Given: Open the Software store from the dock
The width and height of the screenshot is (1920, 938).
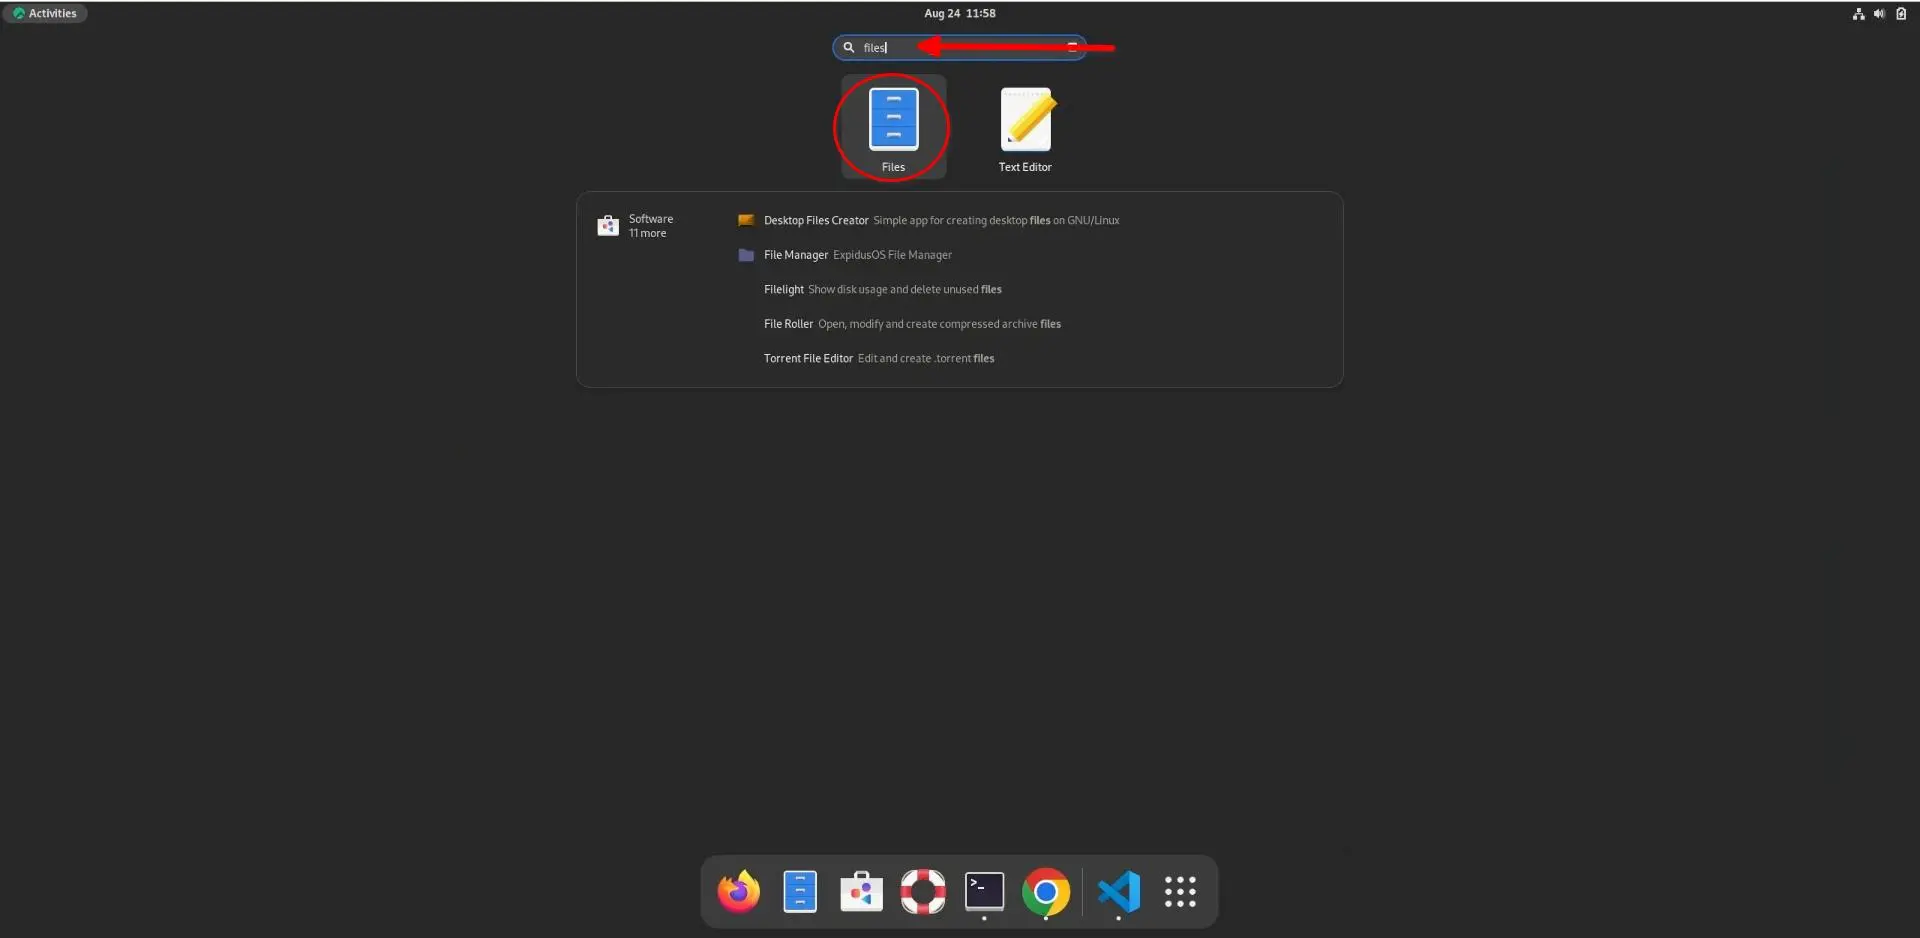Looking at the screenshot, I should point(861,891).
